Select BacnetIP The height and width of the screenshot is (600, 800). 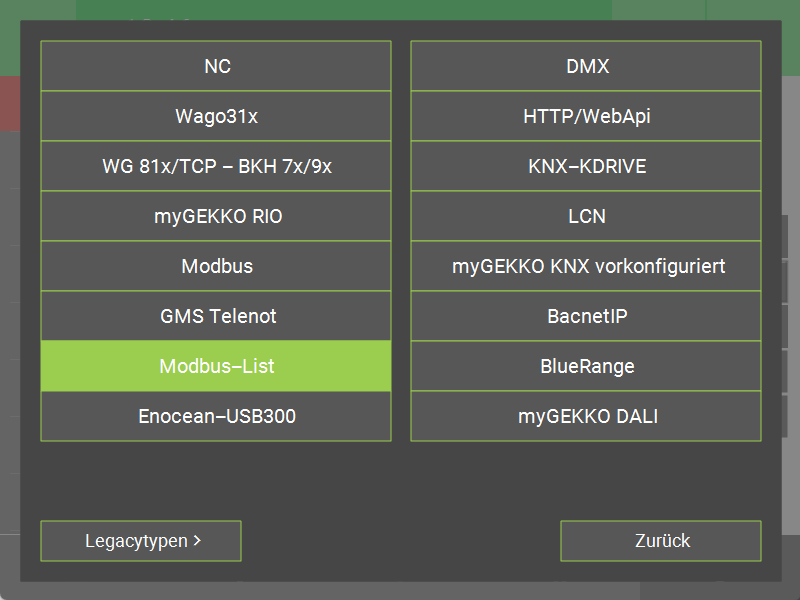pos(586,316)
